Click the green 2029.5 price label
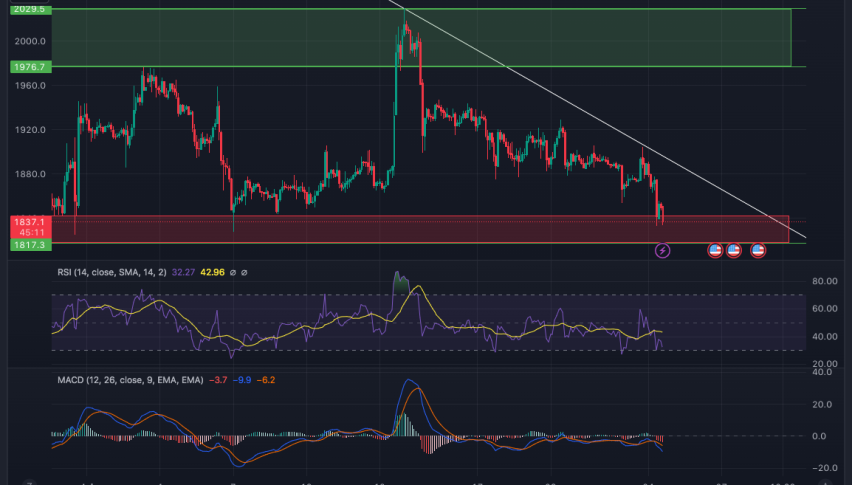The height and width of the screenshot is (485, 852). [30, 9]
